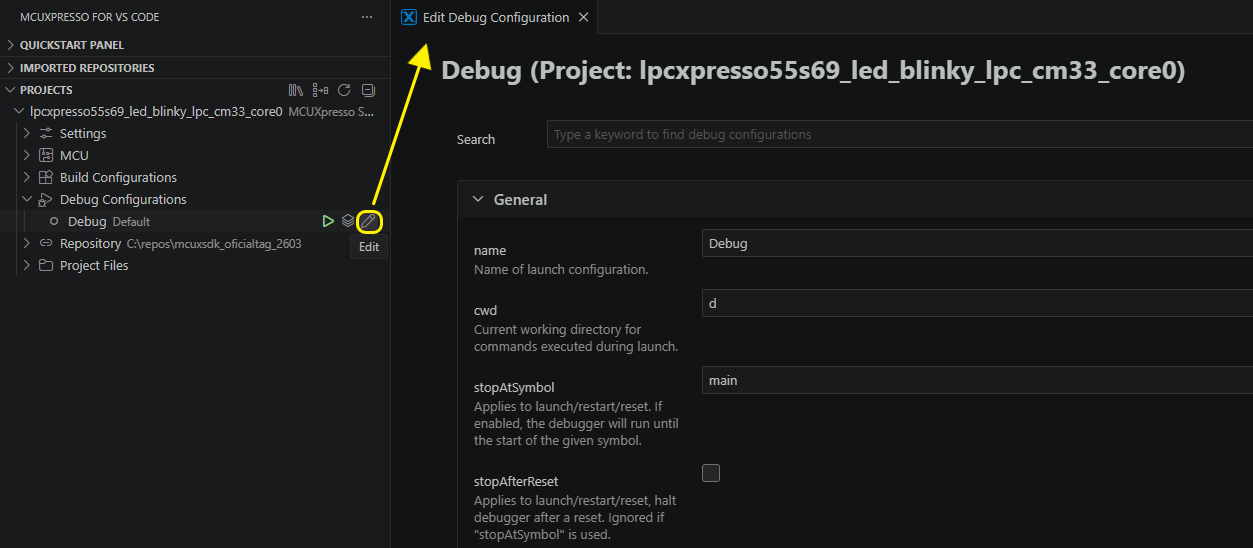Click the library books icon in Projects header
This screenshot has height=548, width=1253.
tap(295, 90)
